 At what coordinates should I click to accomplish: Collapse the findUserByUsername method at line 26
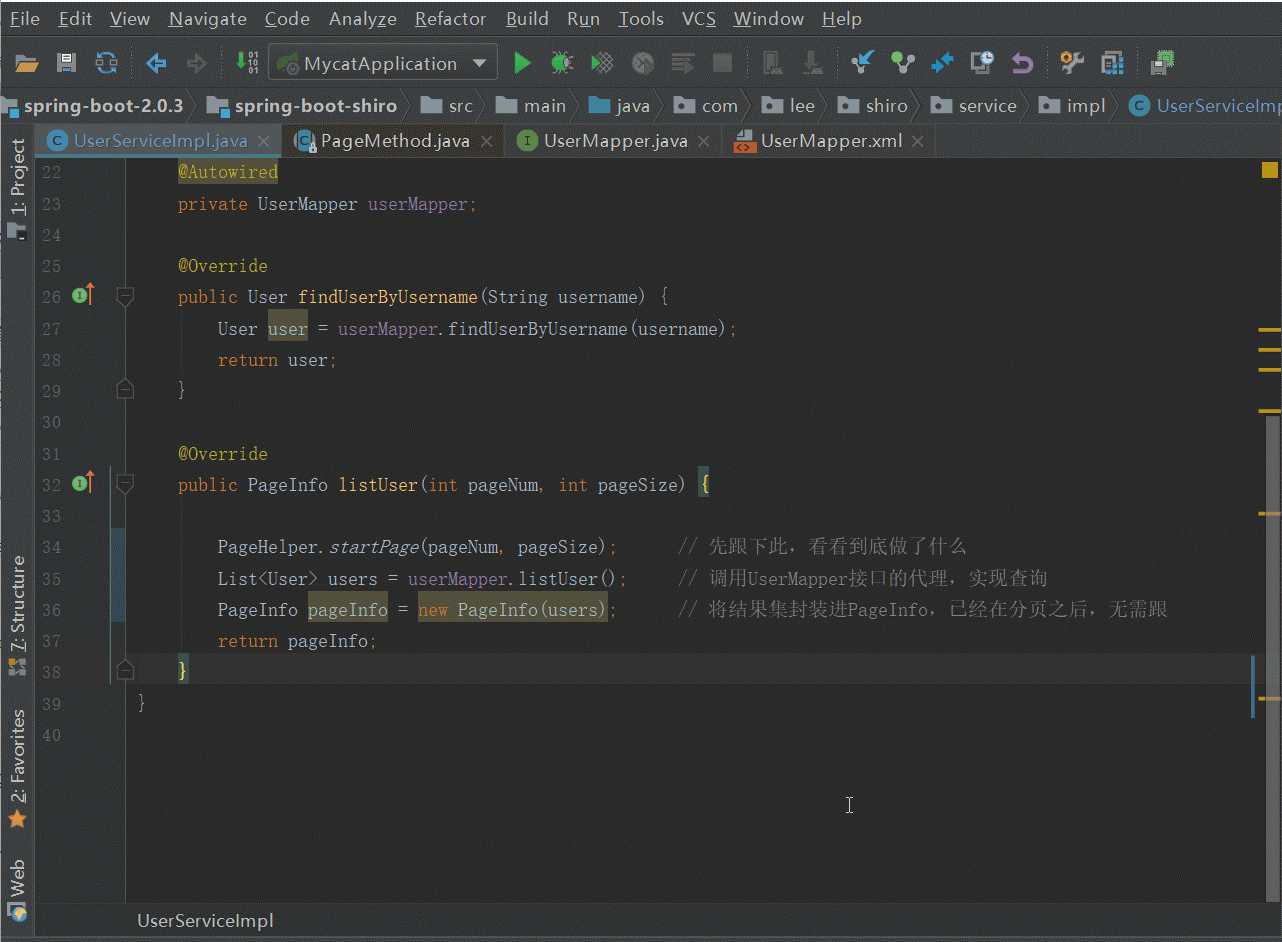125,296
